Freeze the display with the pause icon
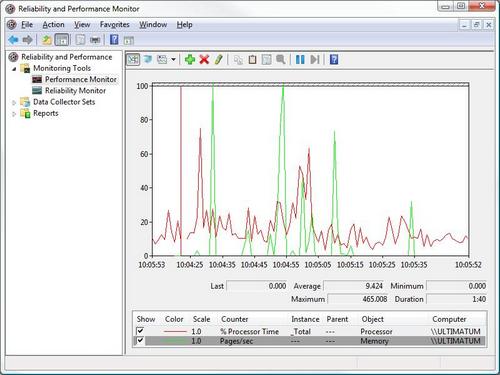Viewport: 500px width, 375px height. [300, 60]
